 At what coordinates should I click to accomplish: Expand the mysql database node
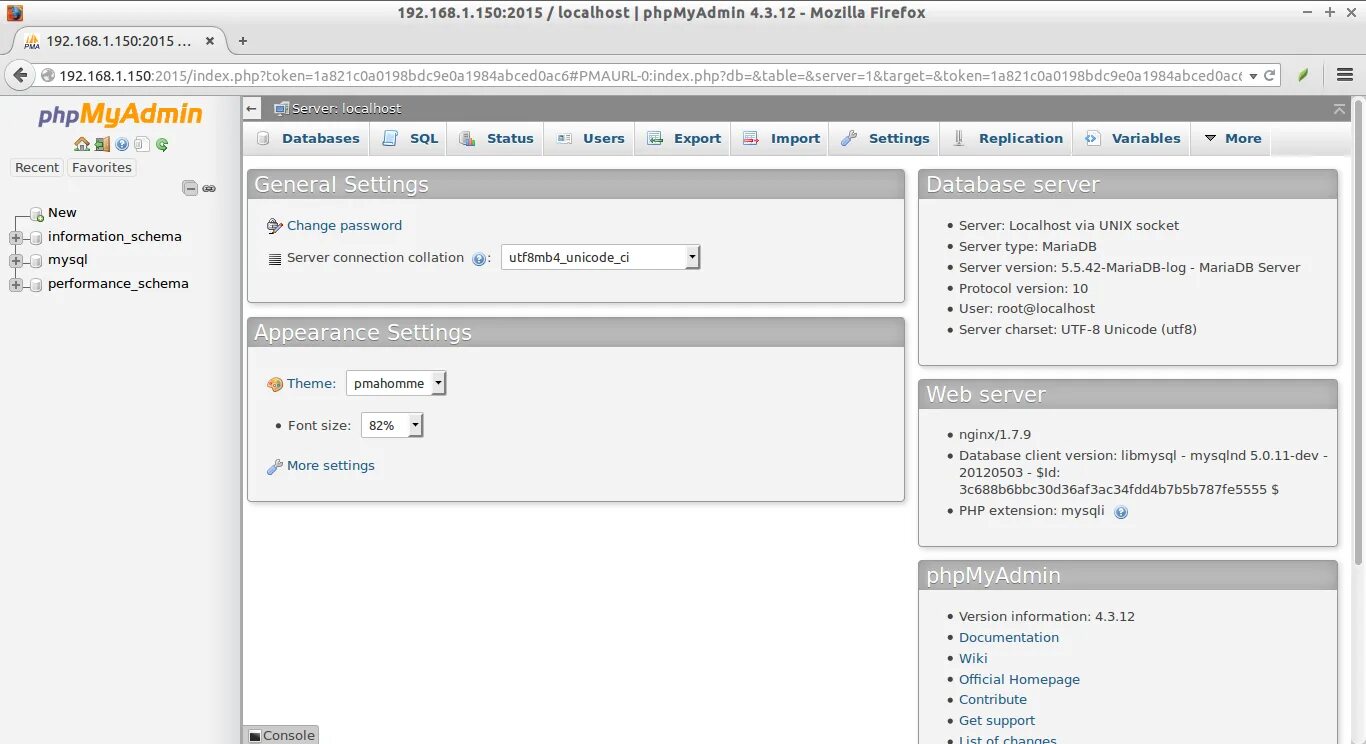(16, 260)
